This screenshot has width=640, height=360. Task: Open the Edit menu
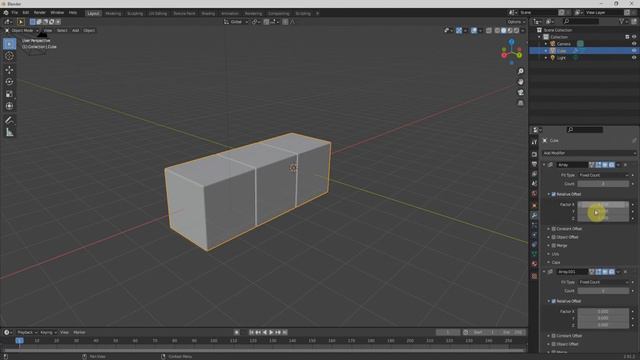click(x=26, y=13)
